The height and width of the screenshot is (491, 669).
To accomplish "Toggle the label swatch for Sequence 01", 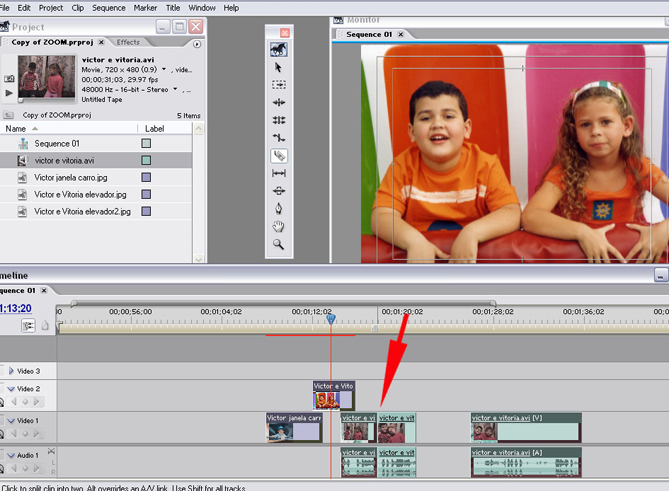I will pyautogui.click(x=146, y=144).
